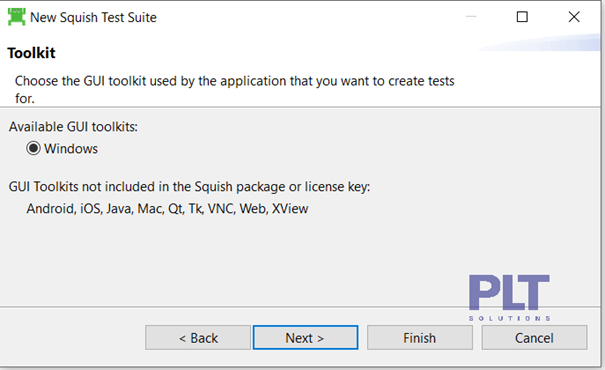The height and width of the screenshot is (370, 605).
Task: Click the Windows radio button label text
Action: pyautogui.click(x=71, y=149)
